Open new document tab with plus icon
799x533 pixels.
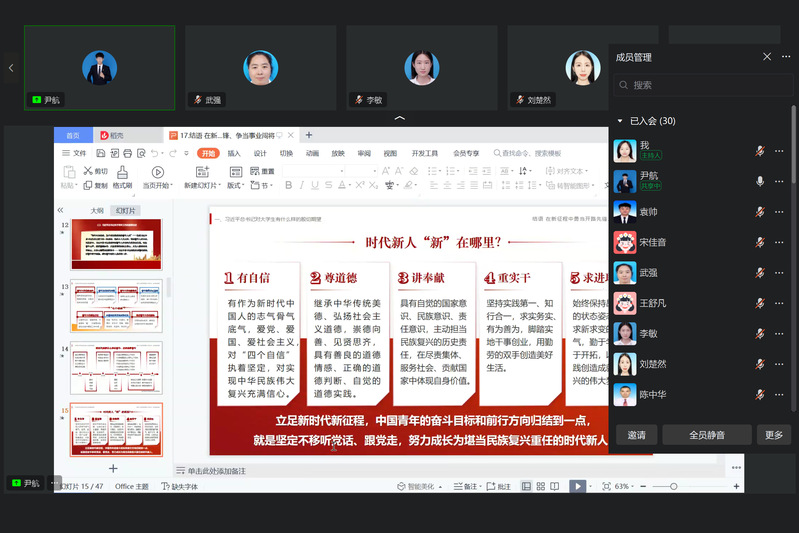tap(309, 135)
